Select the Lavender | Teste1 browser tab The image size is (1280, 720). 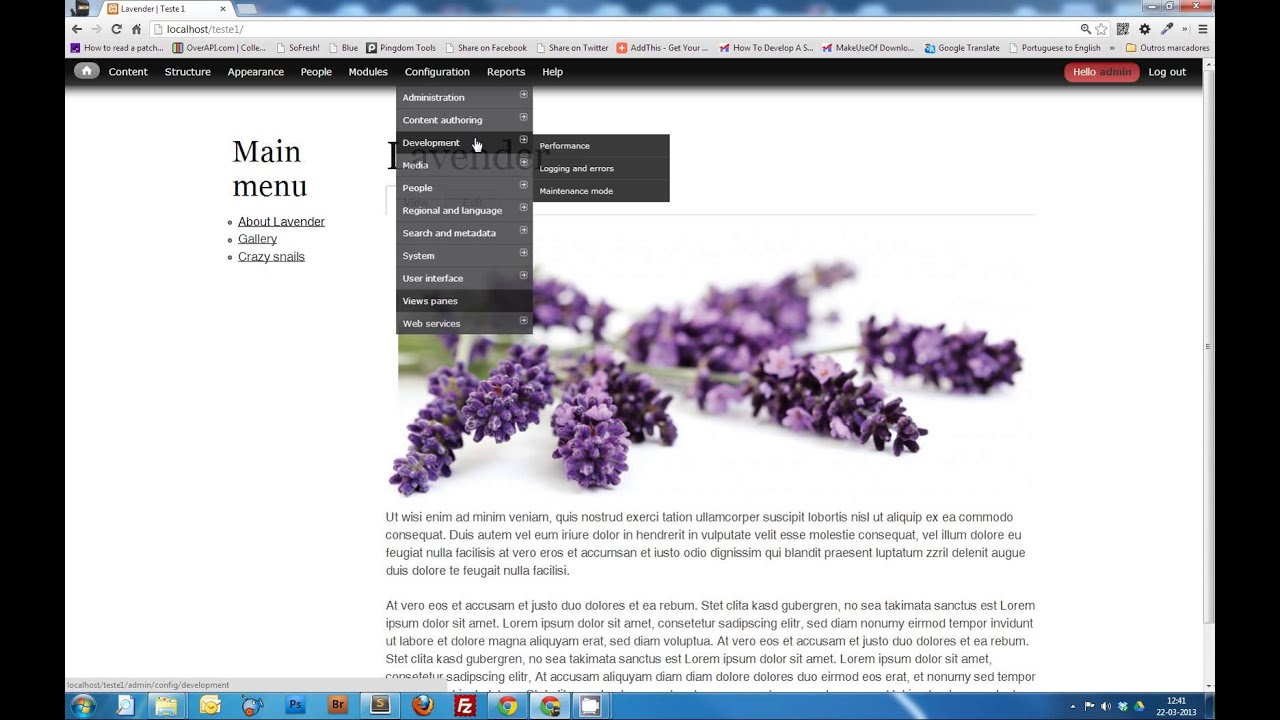click(165, 9)
